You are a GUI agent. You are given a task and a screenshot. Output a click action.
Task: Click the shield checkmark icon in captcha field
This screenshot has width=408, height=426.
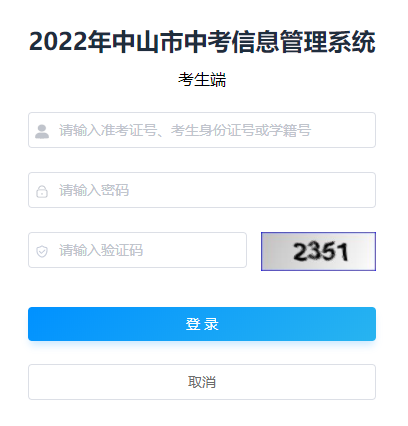pos(42,251)
